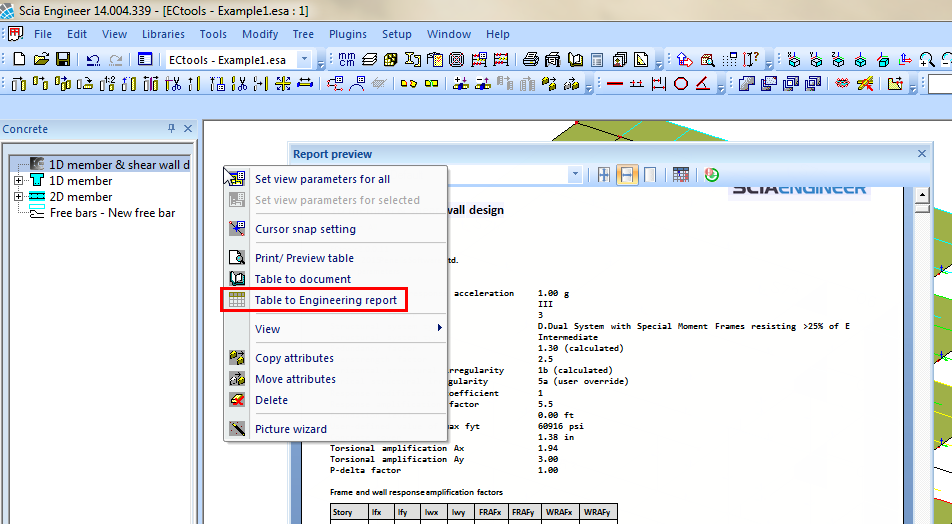Open the document book icon in toolbar
The width and height of the screenshot is (952, 524).
[x=576, y=60]
